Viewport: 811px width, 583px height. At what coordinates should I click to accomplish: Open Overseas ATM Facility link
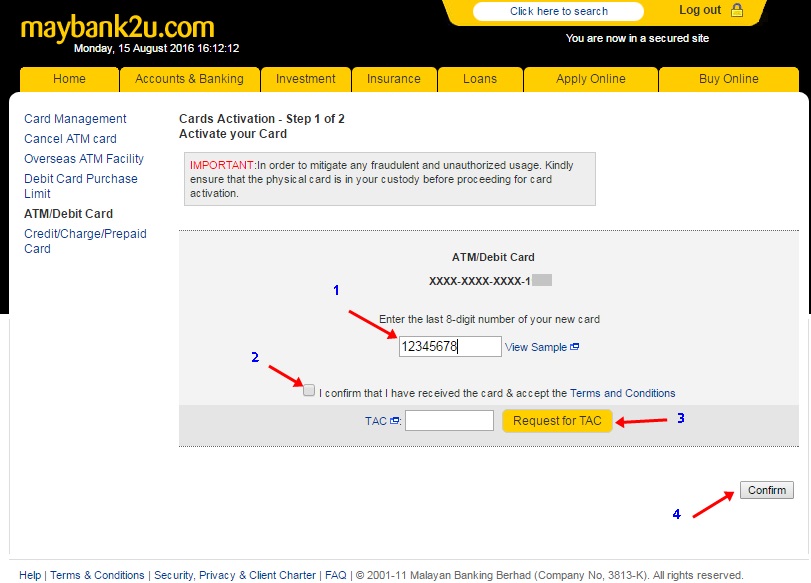84,159
